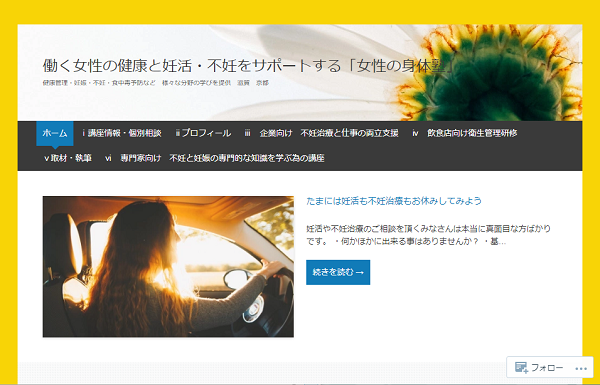Open the three-dots more options menu

pos(581,369)
